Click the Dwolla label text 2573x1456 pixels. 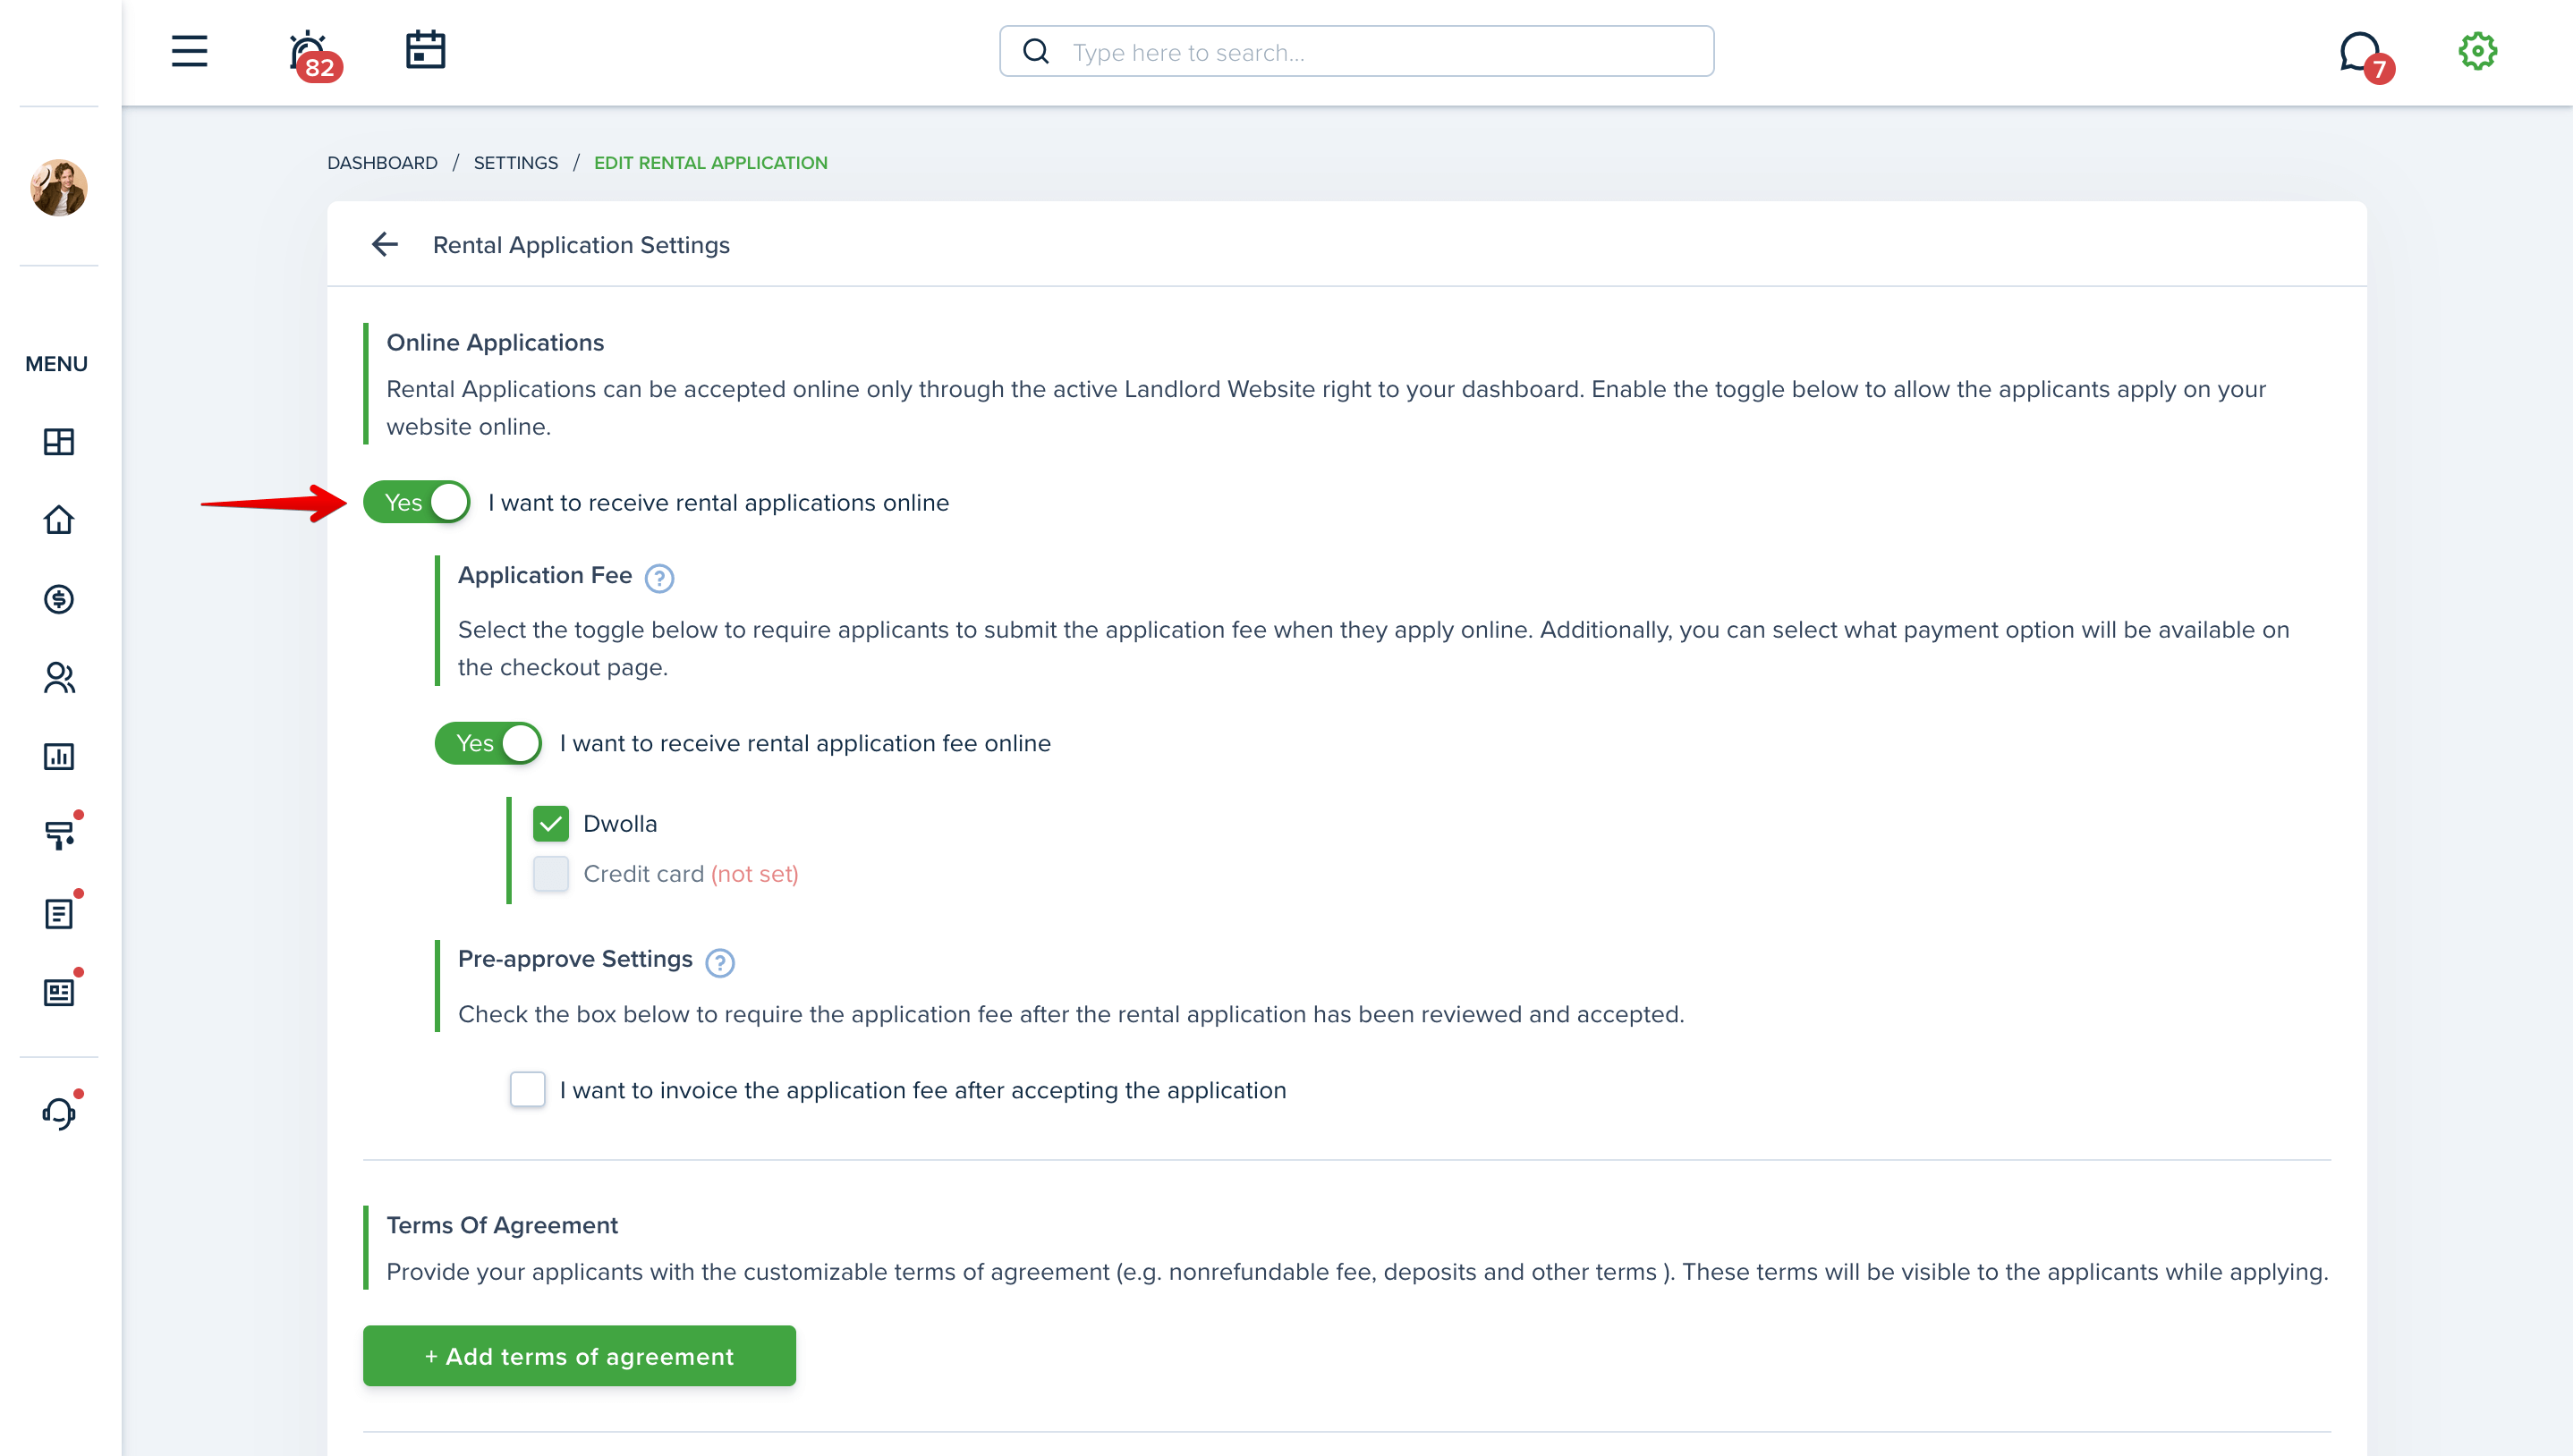tap(620, 824)
